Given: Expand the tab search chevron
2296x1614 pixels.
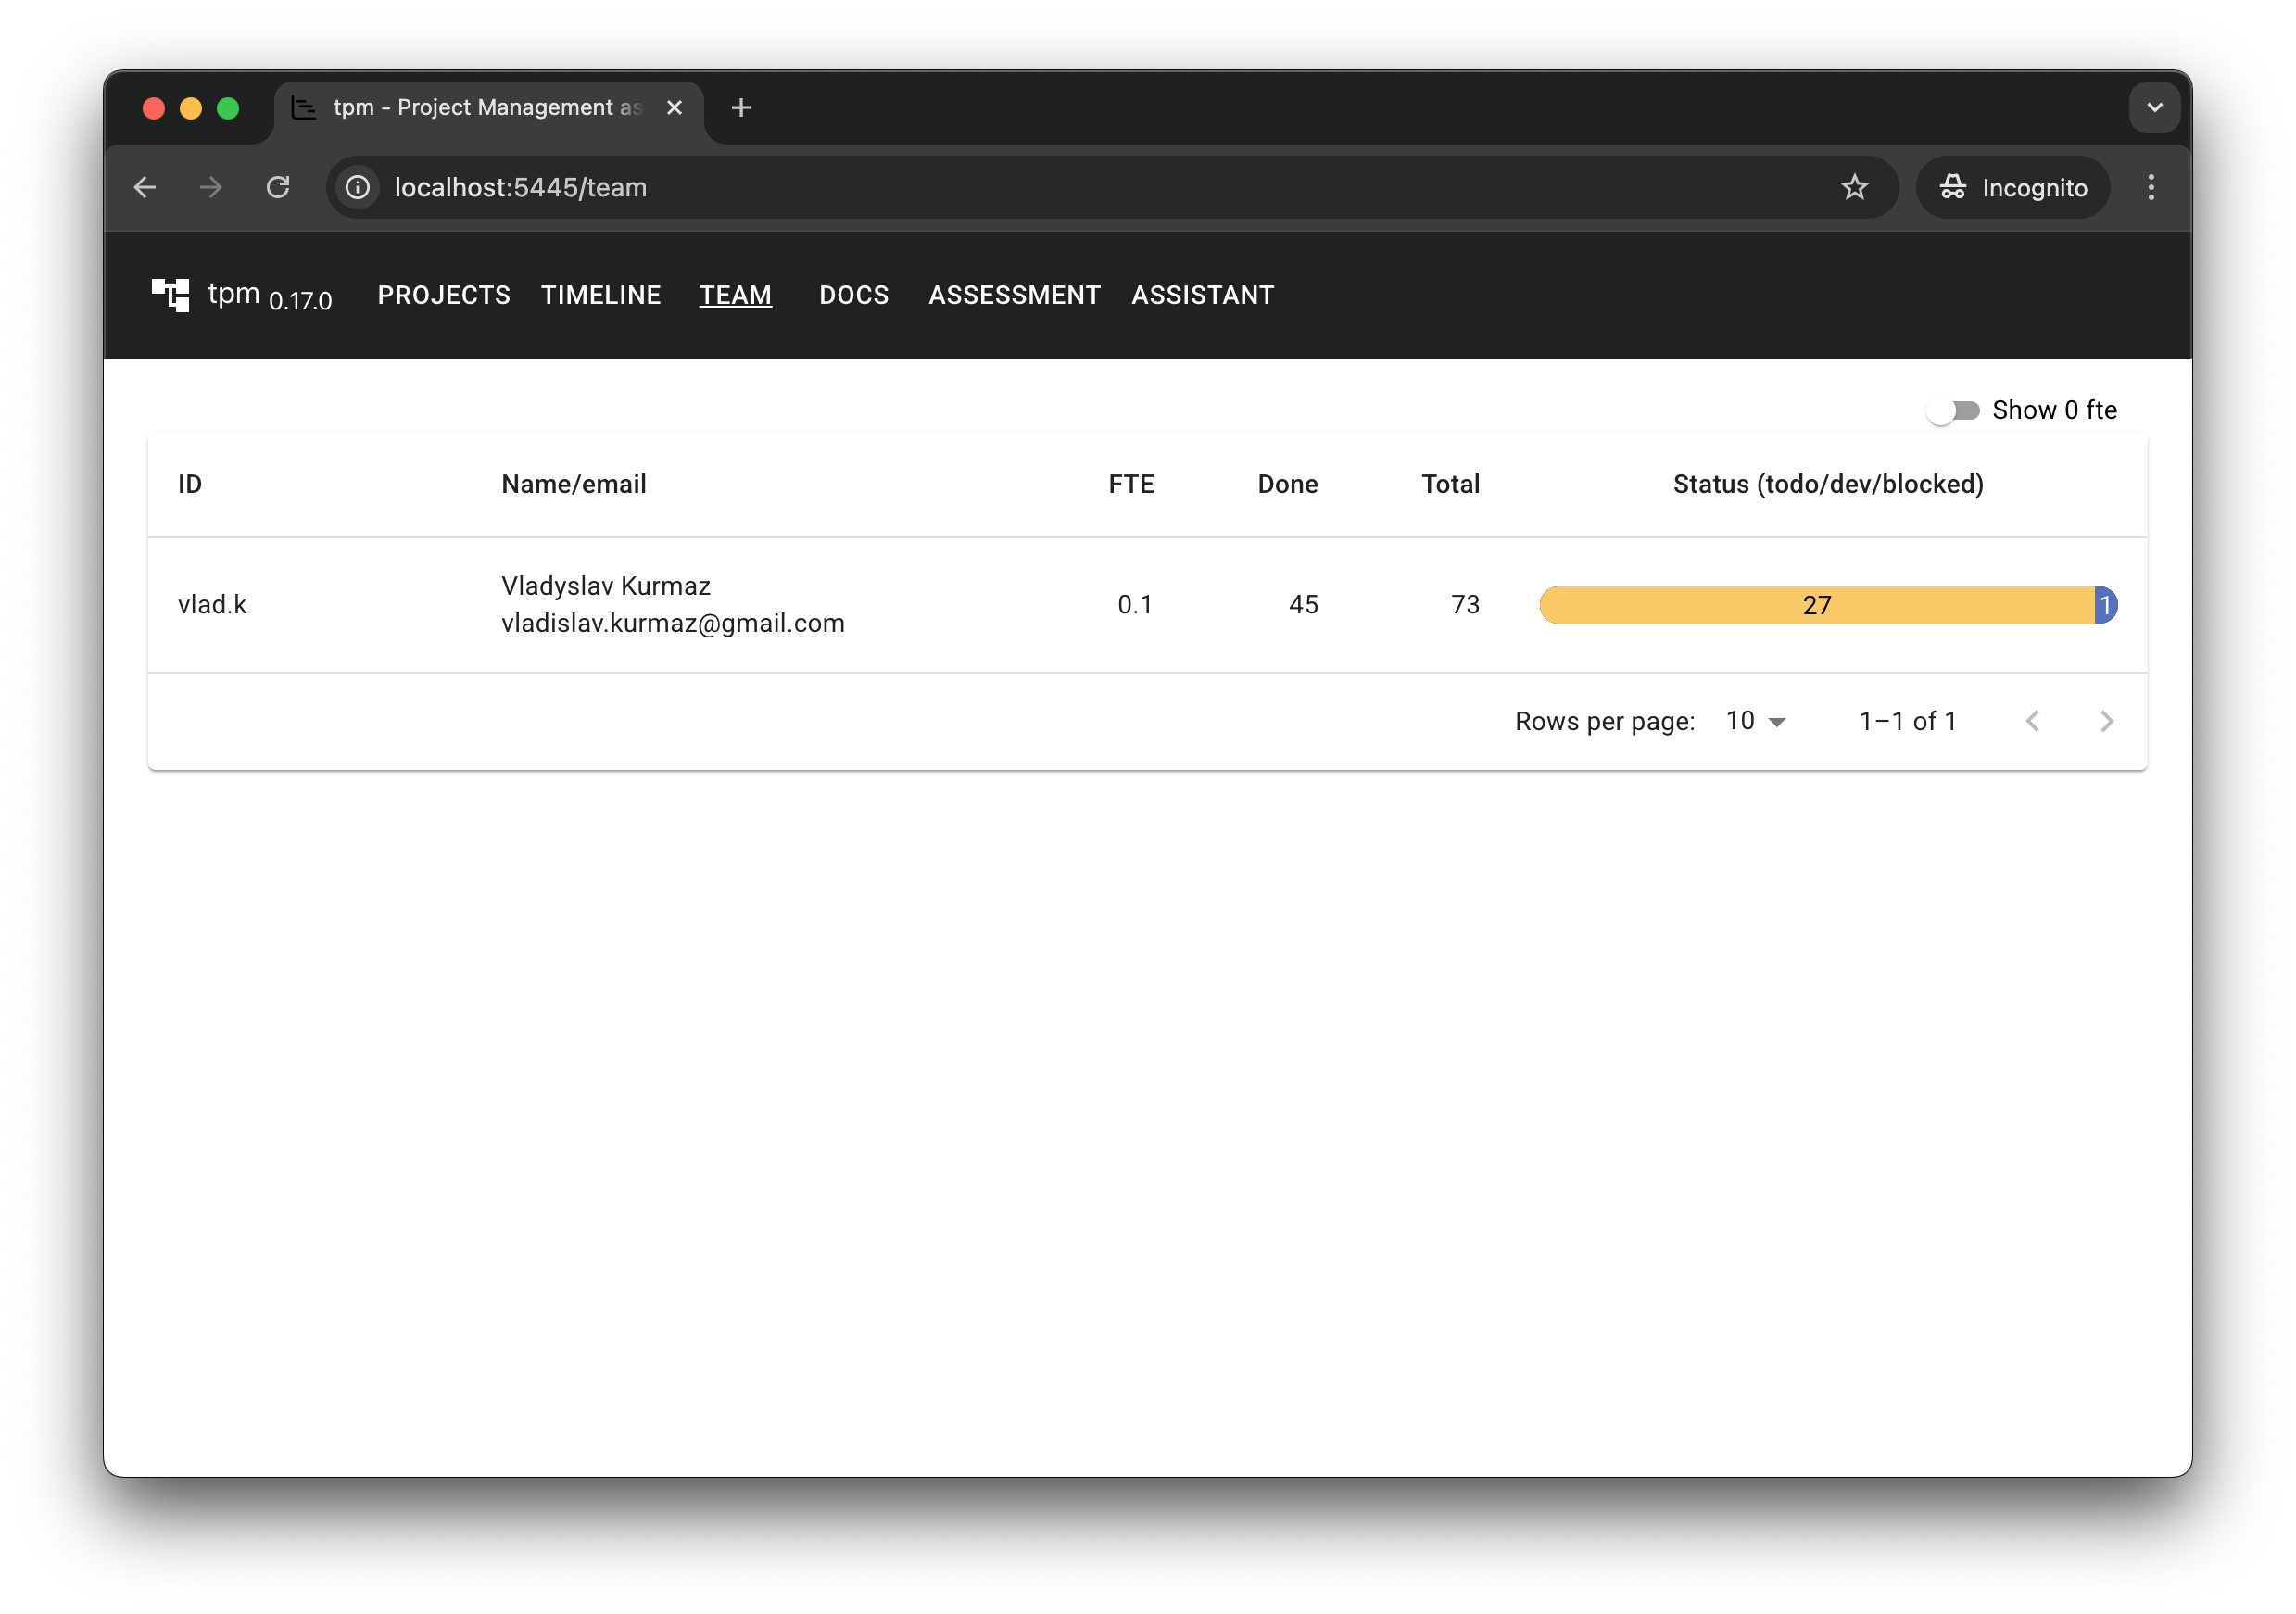Looking at the screenshot, I should coord(2154,108).
